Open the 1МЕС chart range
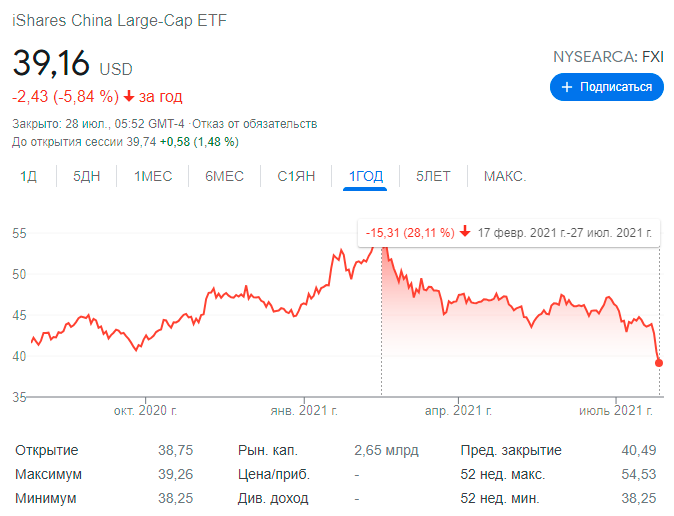Screen dimensions: 674x516 153,176
